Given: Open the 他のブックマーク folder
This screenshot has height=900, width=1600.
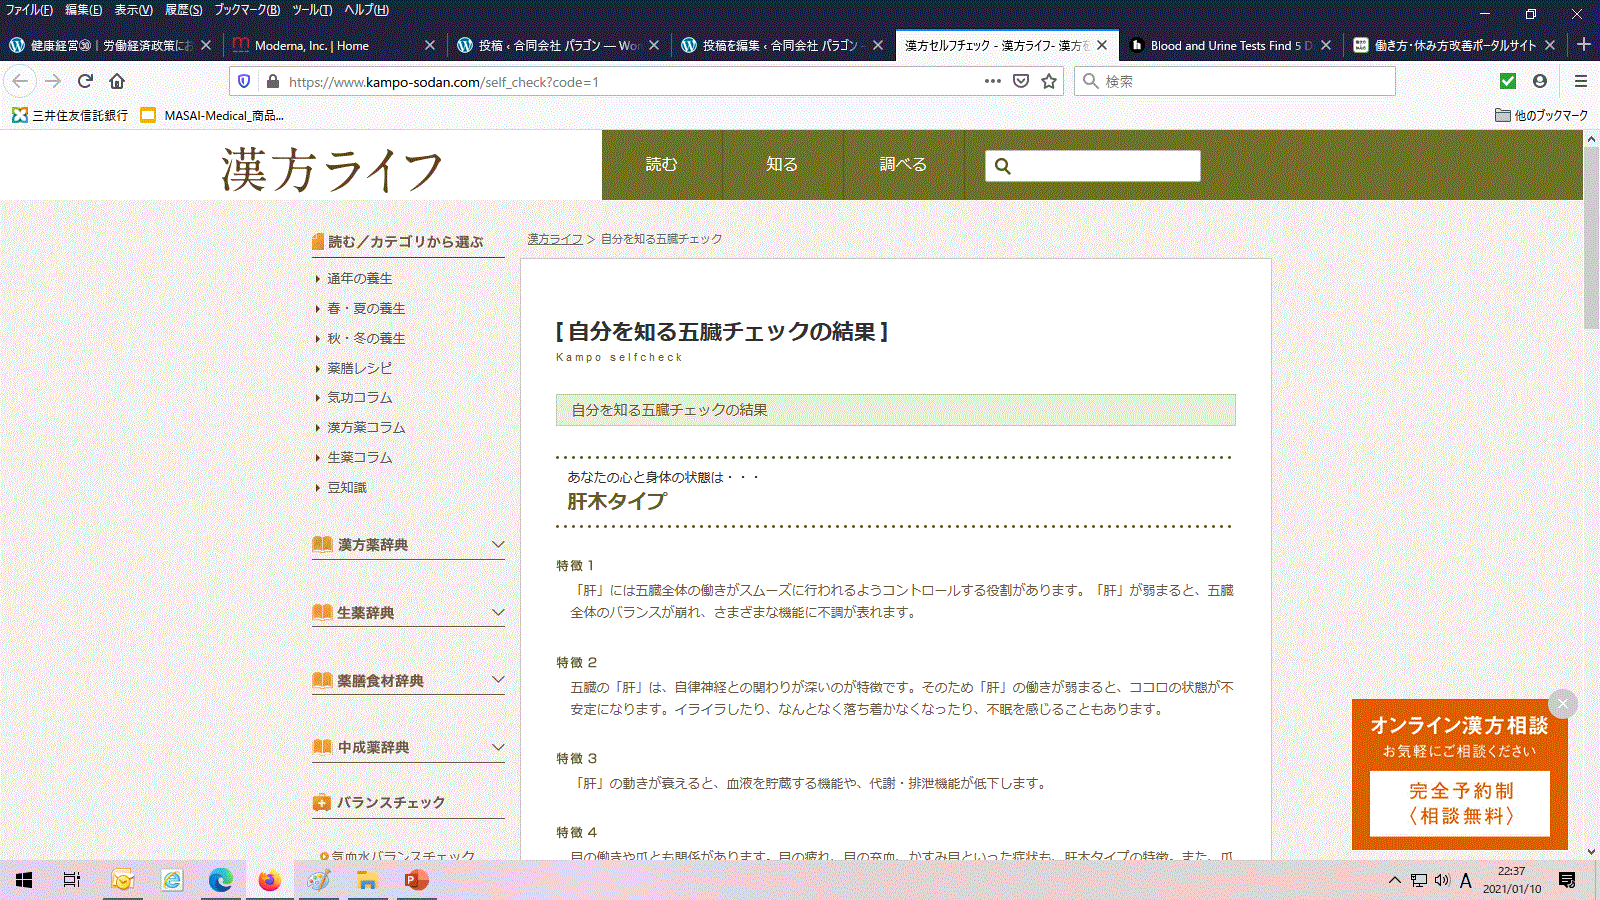Looking at the screenshot, I should pyautogui.click(x=1541, y=115).
